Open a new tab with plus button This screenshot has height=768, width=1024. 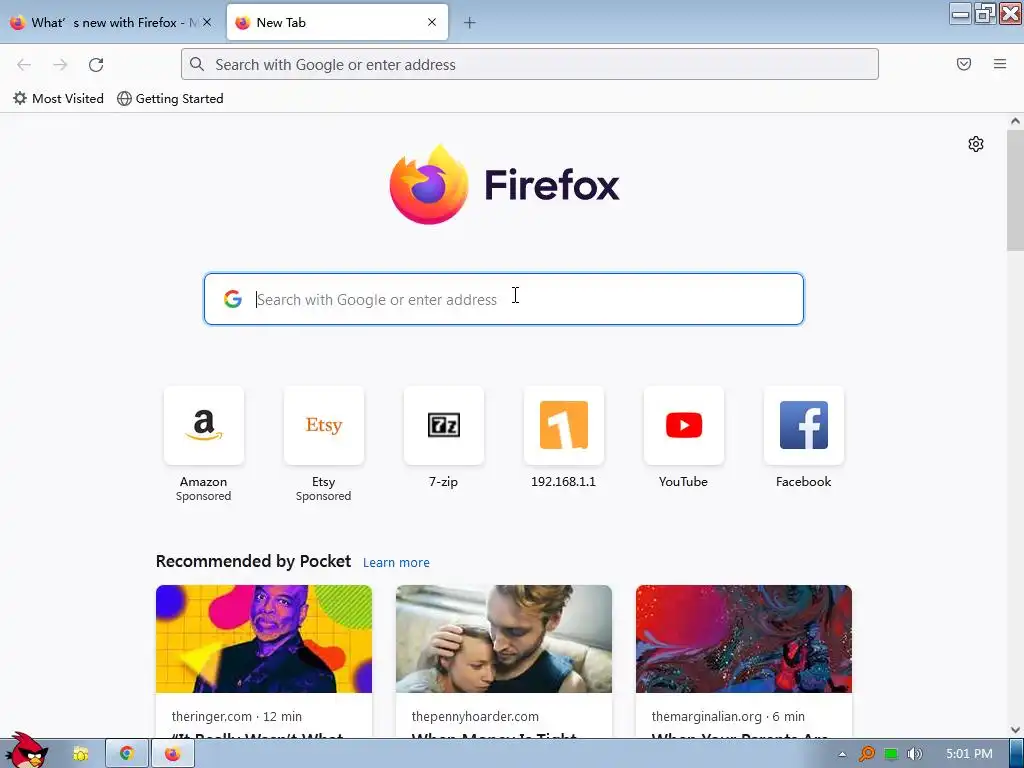point(470,23)
